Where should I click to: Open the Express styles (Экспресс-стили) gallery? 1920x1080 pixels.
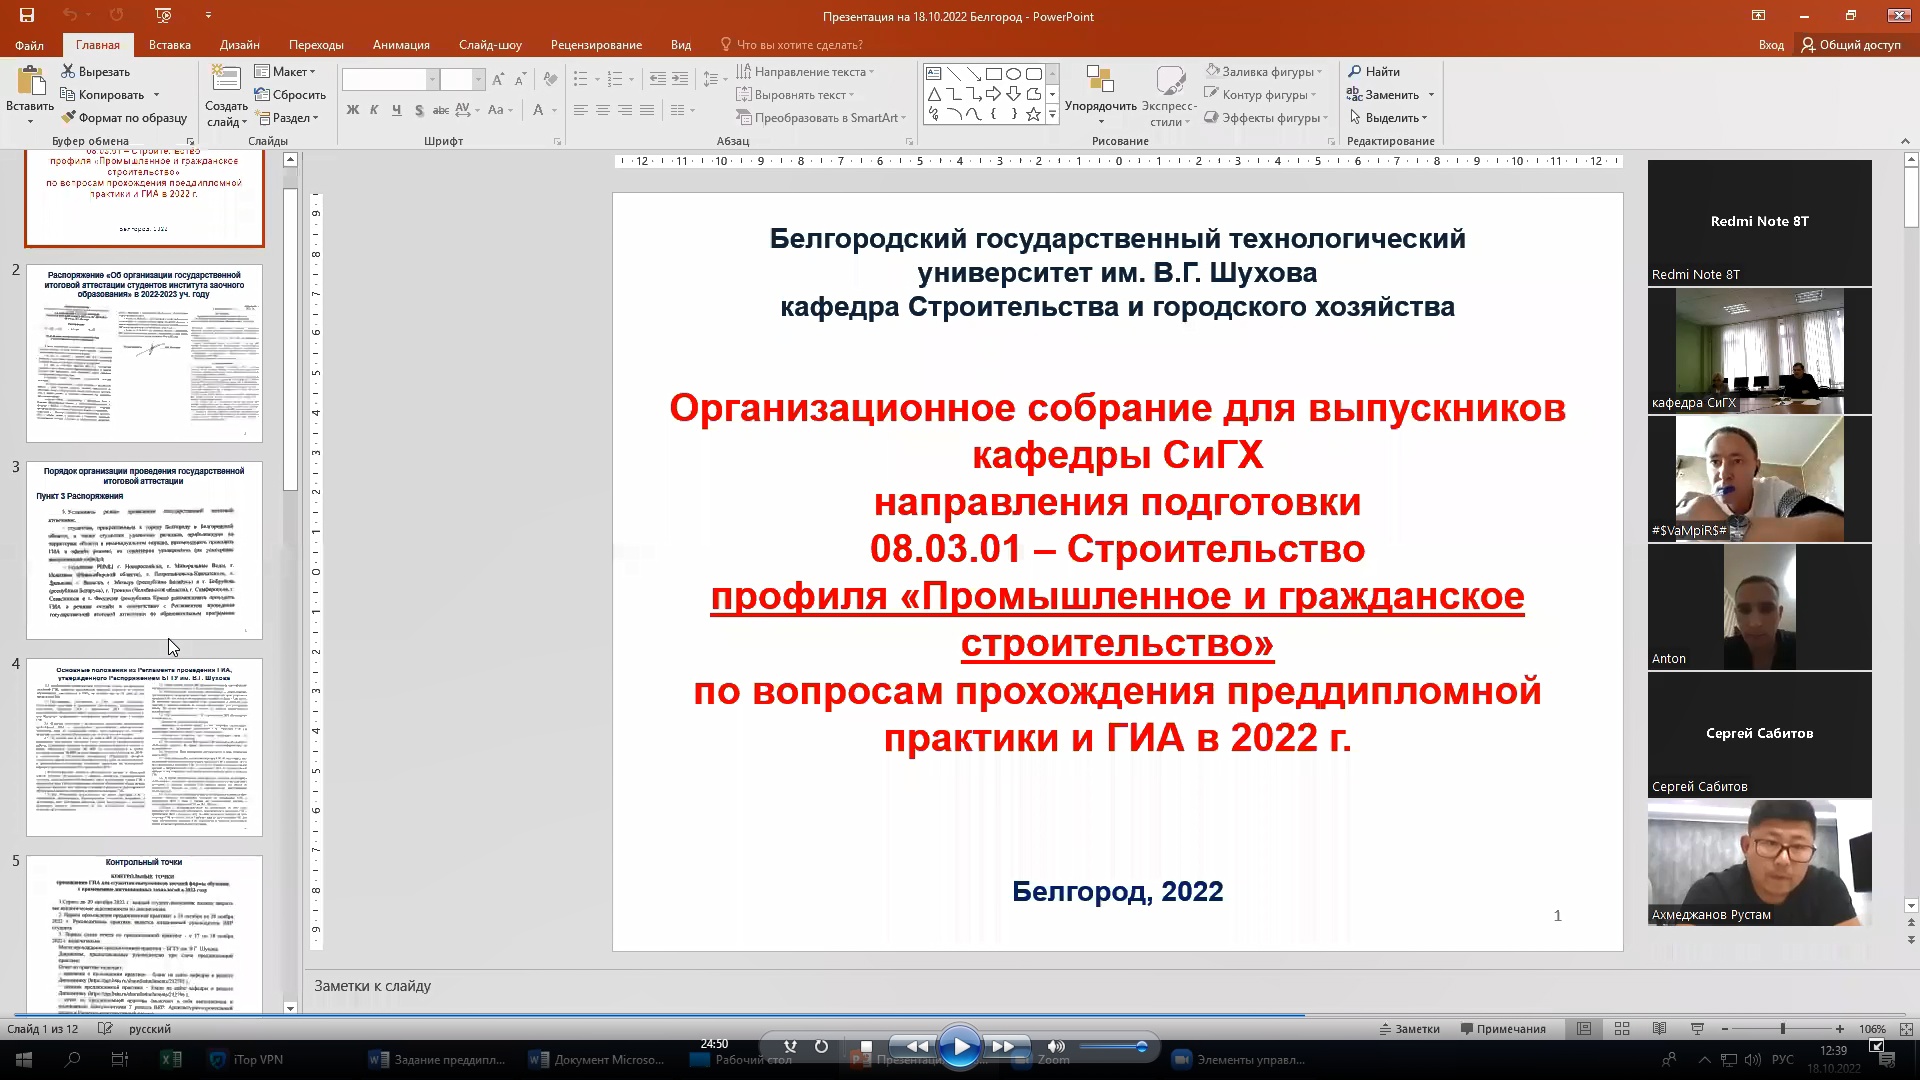pyautogui.click(x=1170, y=96)
